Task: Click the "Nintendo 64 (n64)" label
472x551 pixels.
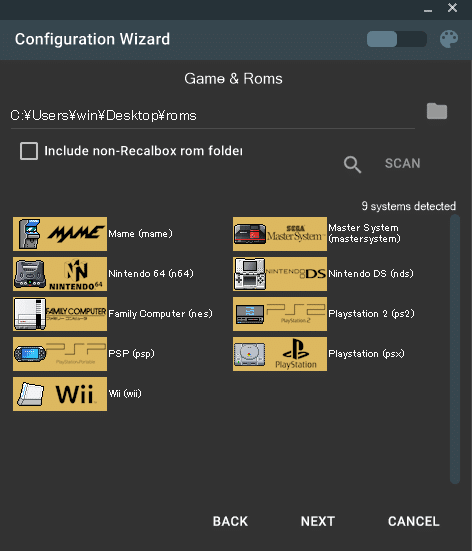Action: [151, 274]
